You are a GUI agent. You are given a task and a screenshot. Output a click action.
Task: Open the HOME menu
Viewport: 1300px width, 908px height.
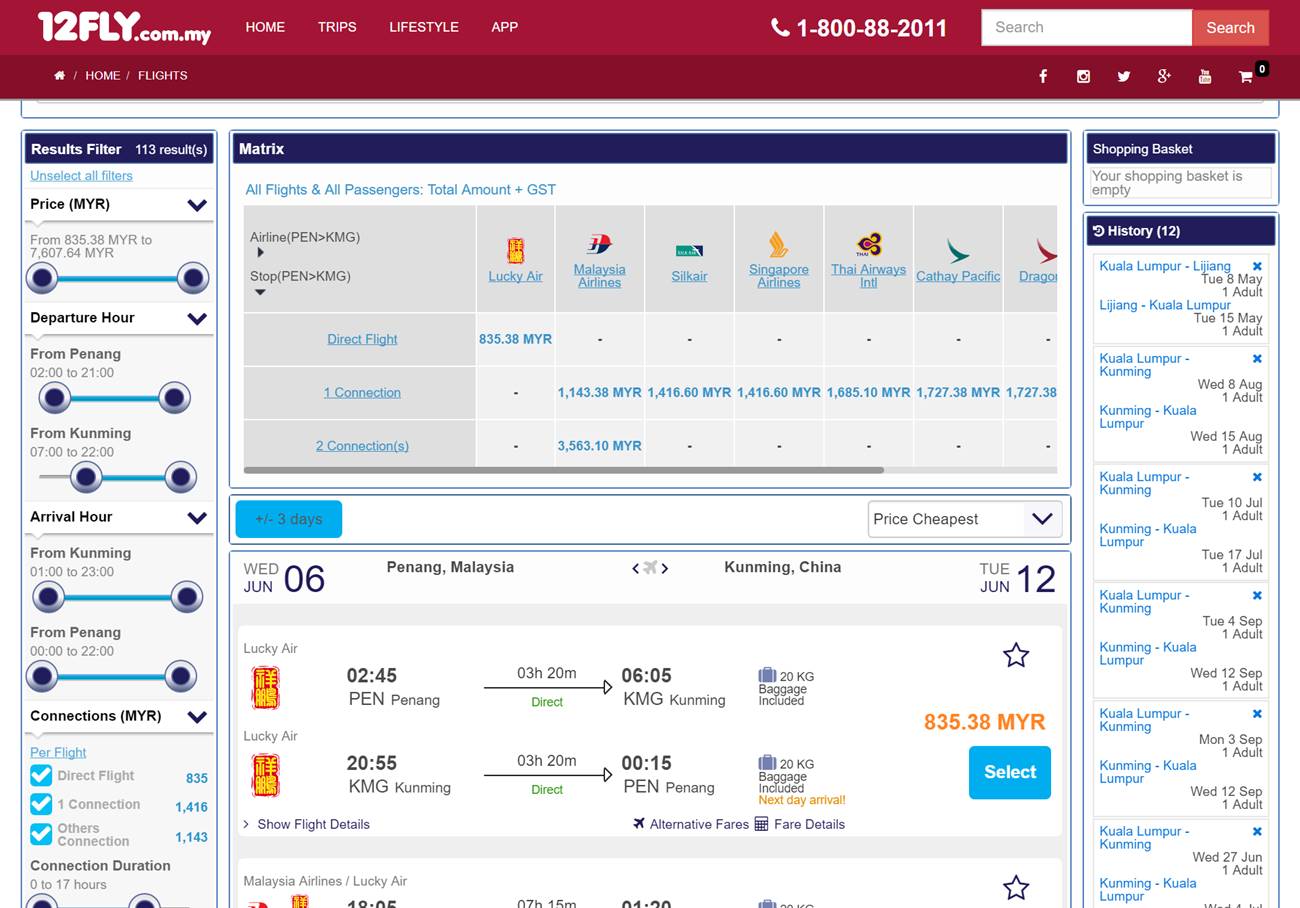pyautogui.click(x=265, y=27)
